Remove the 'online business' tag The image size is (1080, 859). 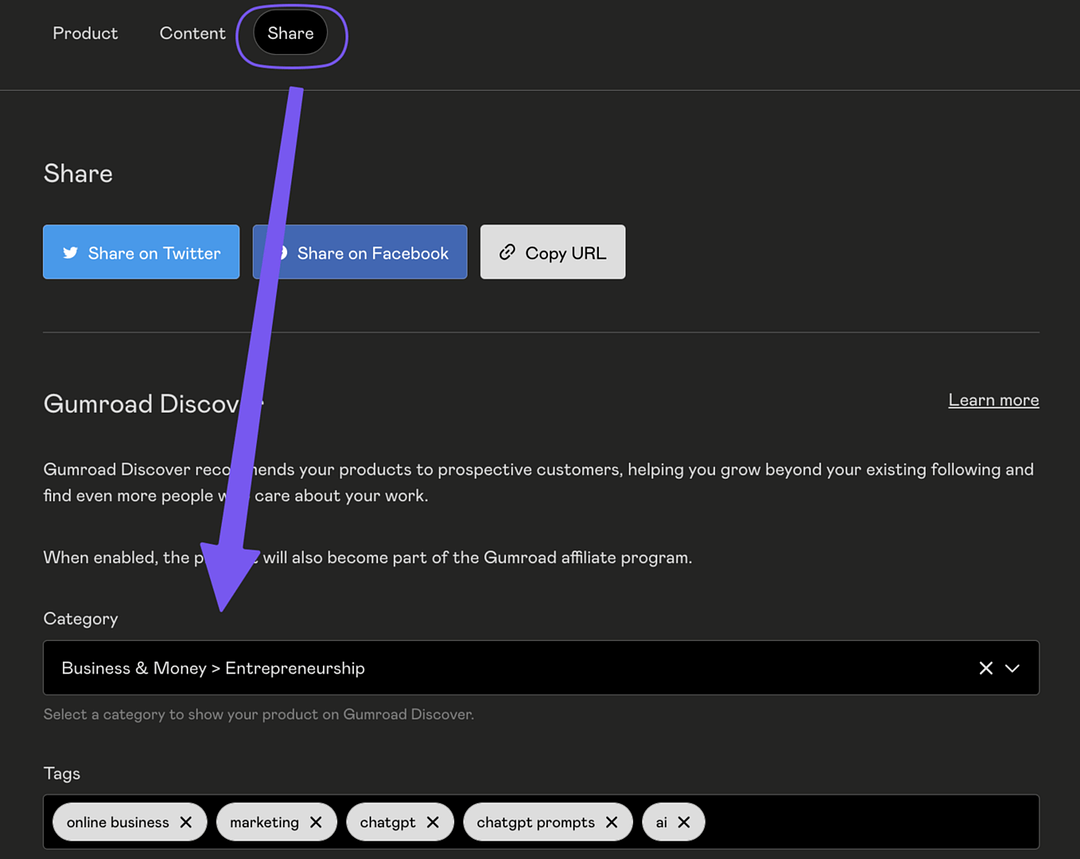pos(186,822)
